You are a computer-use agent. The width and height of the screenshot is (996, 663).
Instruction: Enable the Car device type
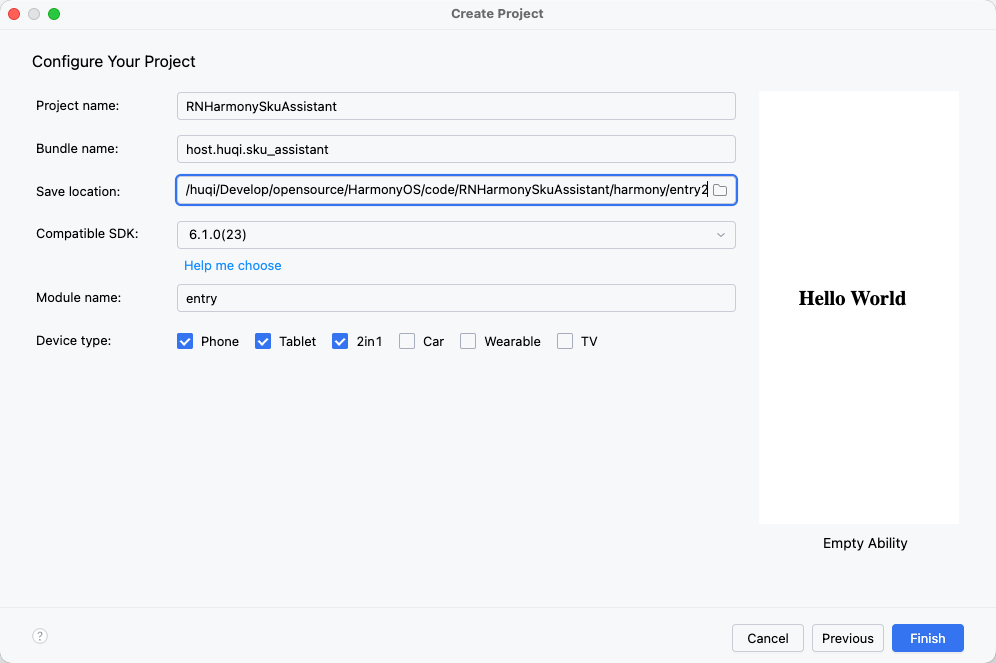tap(407, 341)
